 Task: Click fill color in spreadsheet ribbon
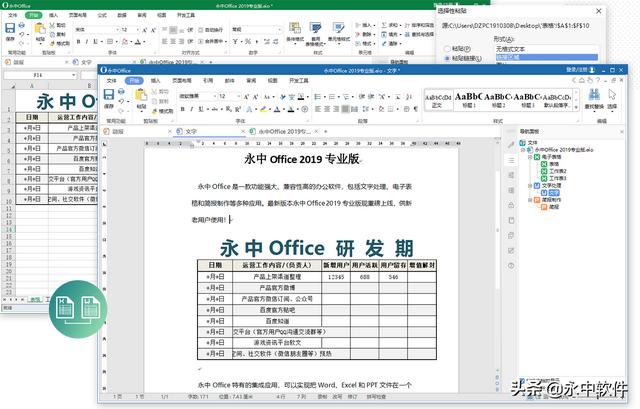(x=125, y=41)
